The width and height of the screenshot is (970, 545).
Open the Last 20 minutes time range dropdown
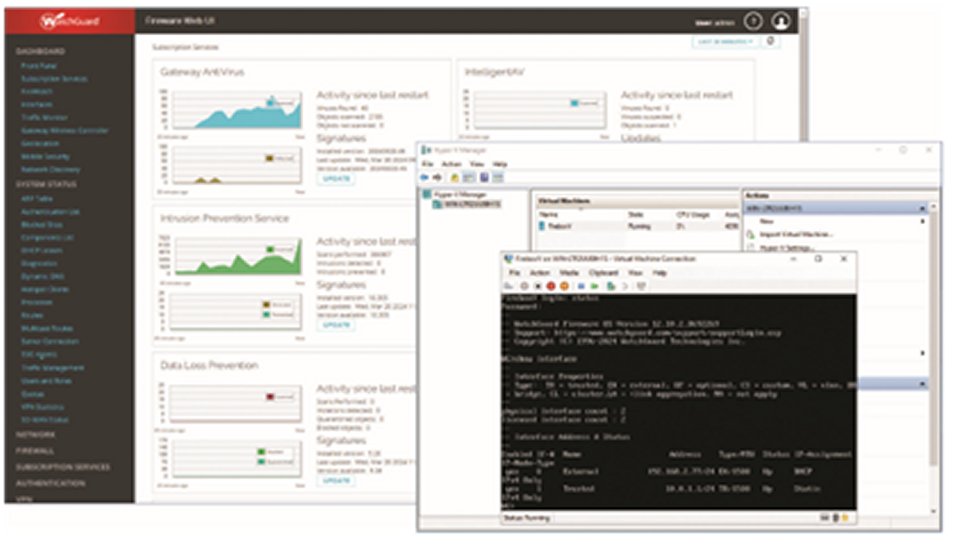click(x=726, y=41)
